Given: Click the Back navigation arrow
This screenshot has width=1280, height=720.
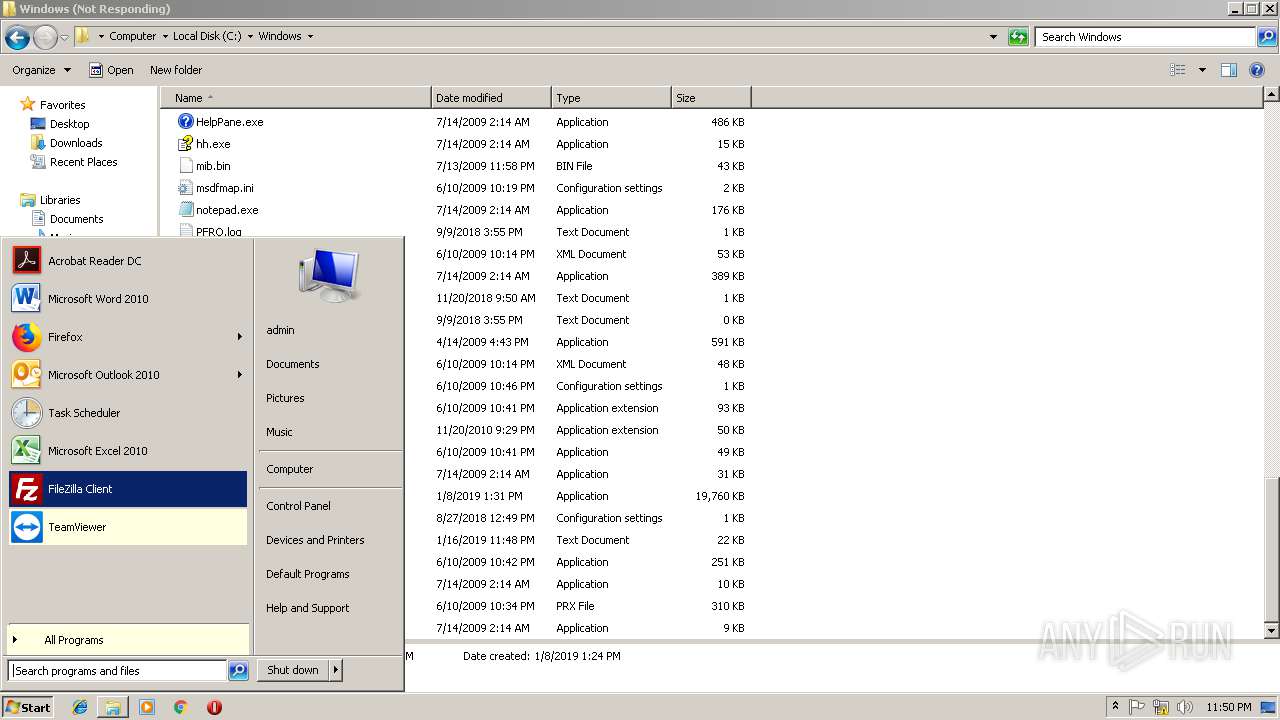Looking at the screenshot, I should (x=17, y=37).
